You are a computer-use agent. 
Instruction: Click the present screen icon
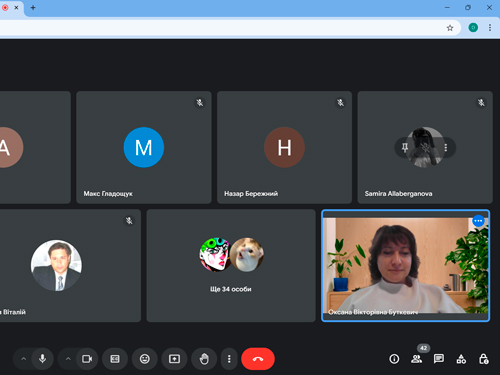coord(174,359)
